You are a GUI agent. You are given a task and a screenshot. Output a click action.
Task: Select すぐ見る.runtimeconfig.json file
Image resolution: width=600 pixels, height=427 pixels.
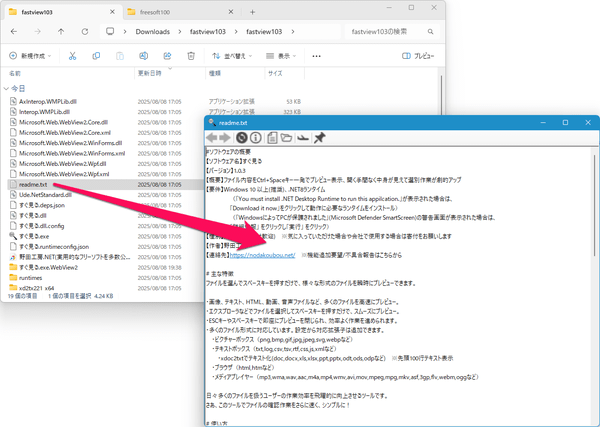[54, 246]
